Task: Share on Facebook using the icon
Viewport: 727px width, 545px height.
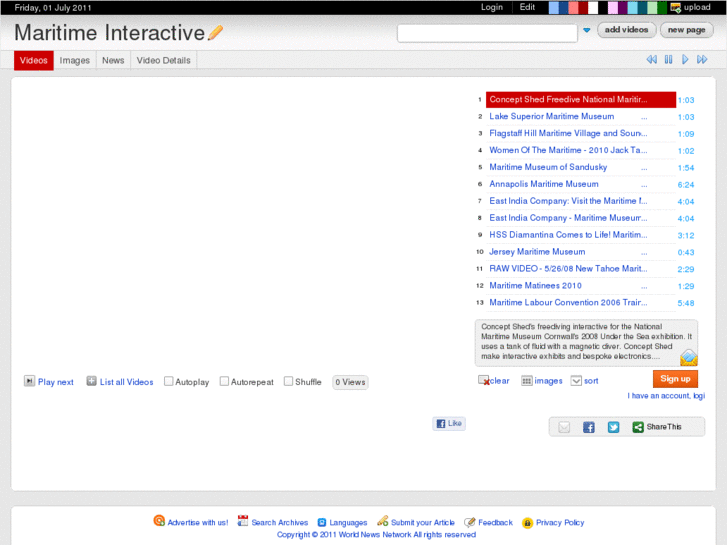Action: click(x=589, y=427)
